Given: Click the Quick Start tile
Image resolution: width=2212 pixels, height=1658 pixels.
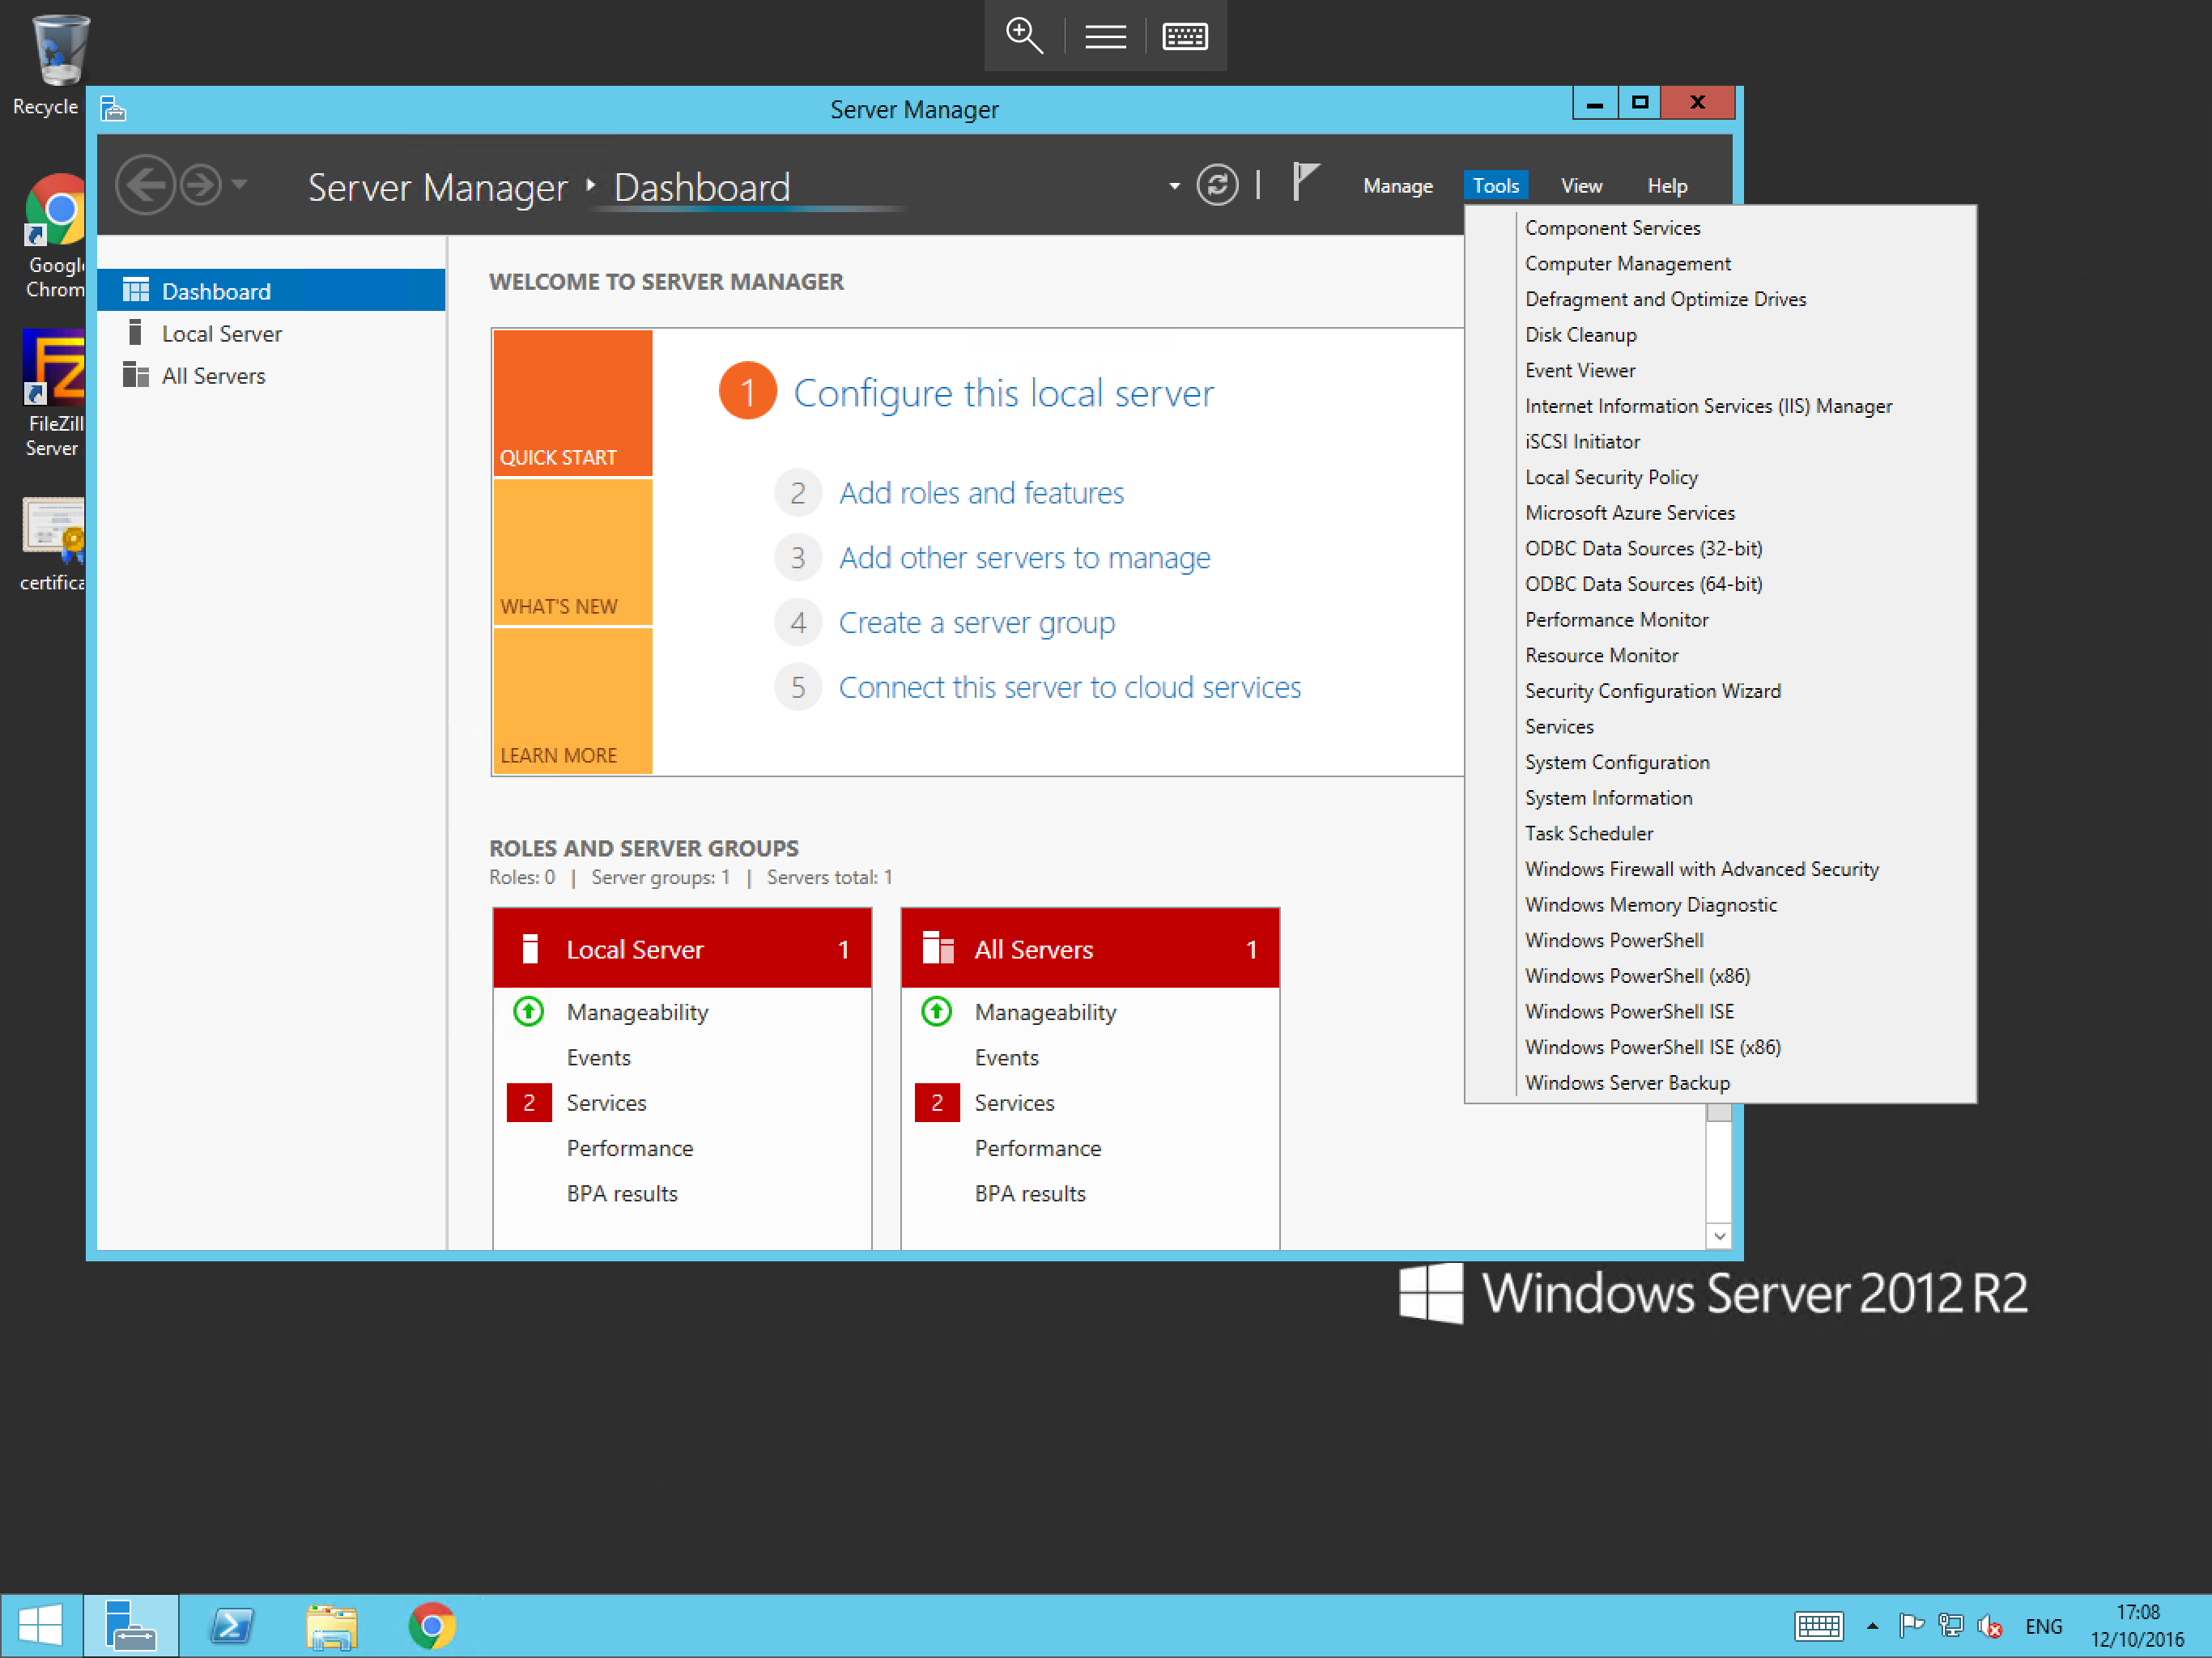Looking at the screenshot, I should point(572,402).
